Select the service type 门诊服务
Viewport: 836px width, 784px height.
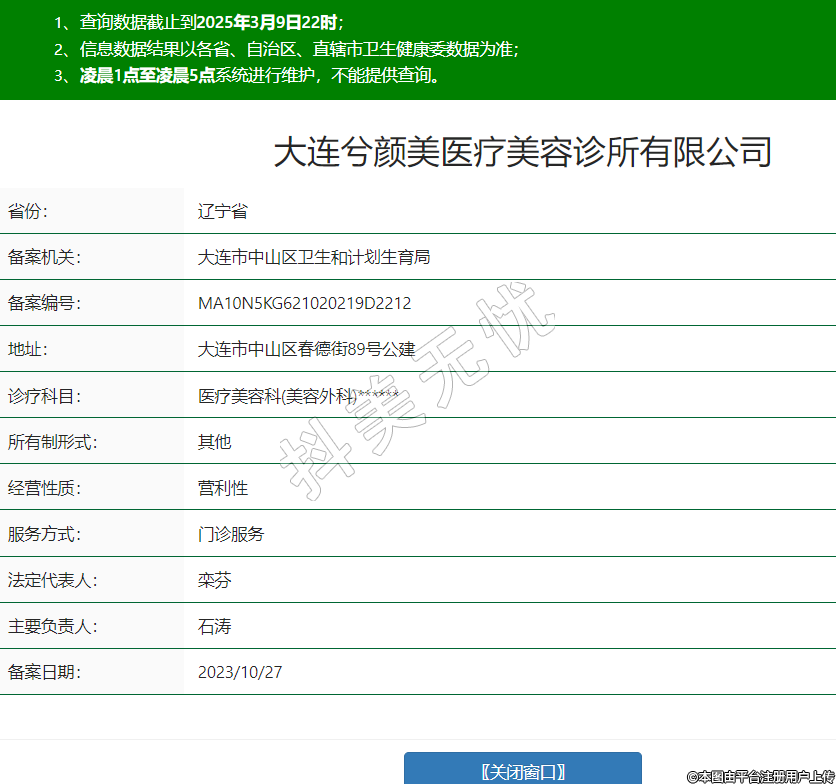(x=231, y=534)
